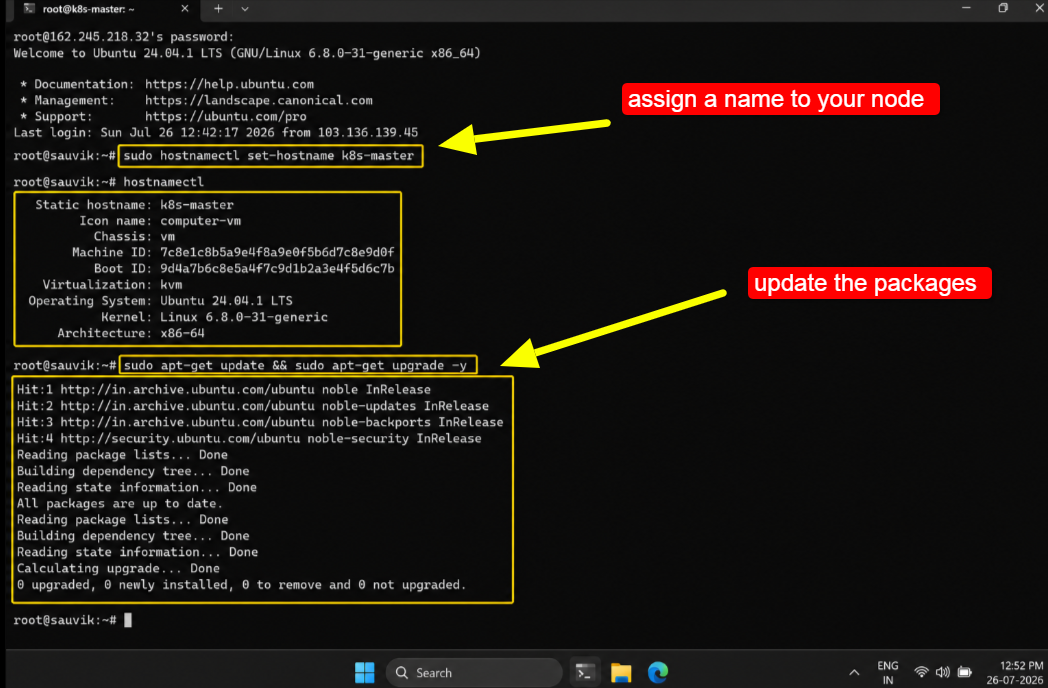Click the 'Virtualization: kvm' line
This screenshot has width=1048, height=688.
tap(112, 285)
